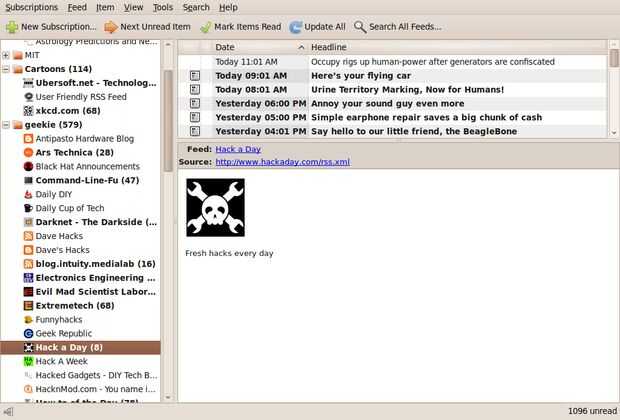The width and height of the screenshot is (620, 420).
Task: Click status icon for 'Here's your flying car'
Action: click(x=195, y=76)
